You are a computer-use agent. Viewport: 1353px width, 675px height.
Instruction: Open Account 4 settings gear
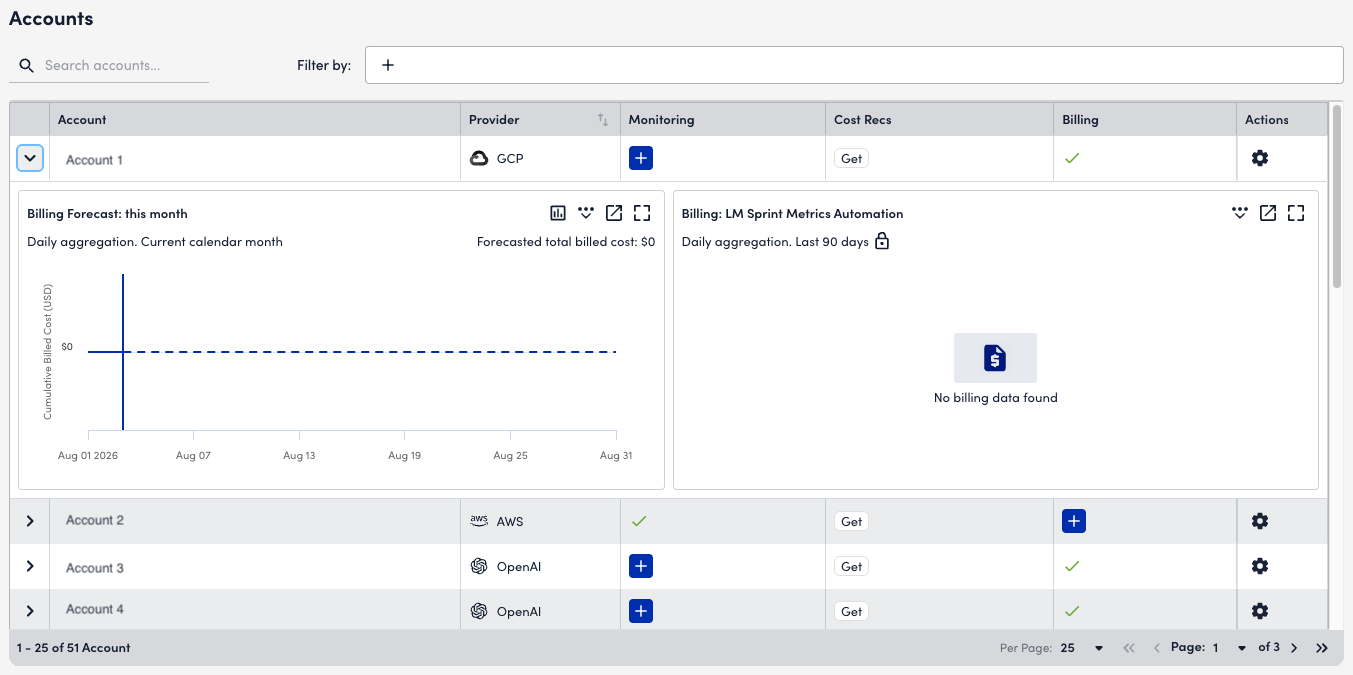coord(1260,611)
